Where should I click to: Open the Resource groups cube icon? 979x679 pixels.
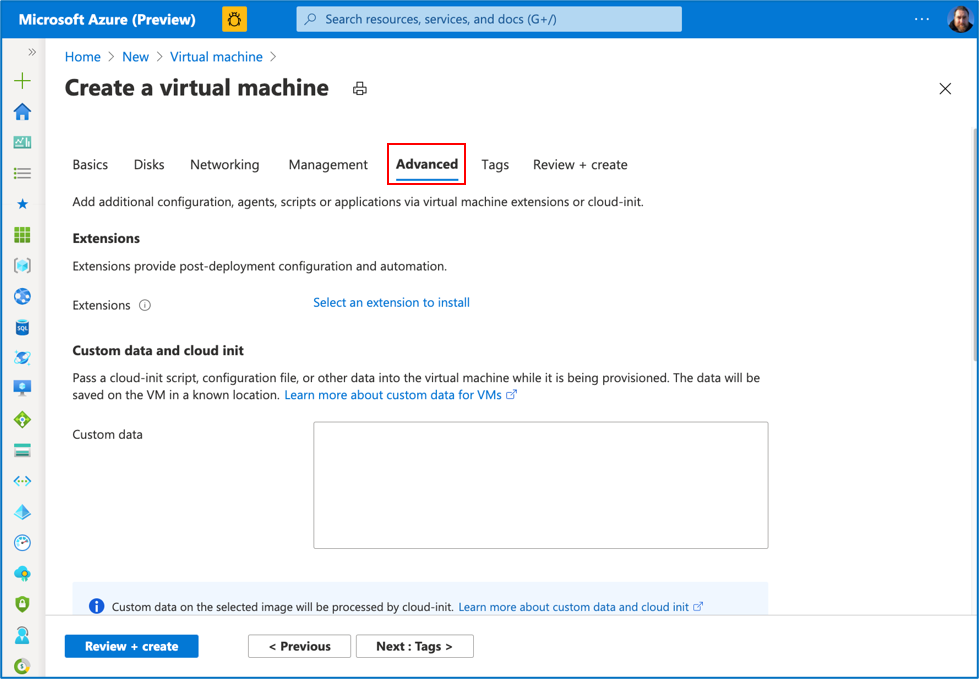(x=22, y=265)
